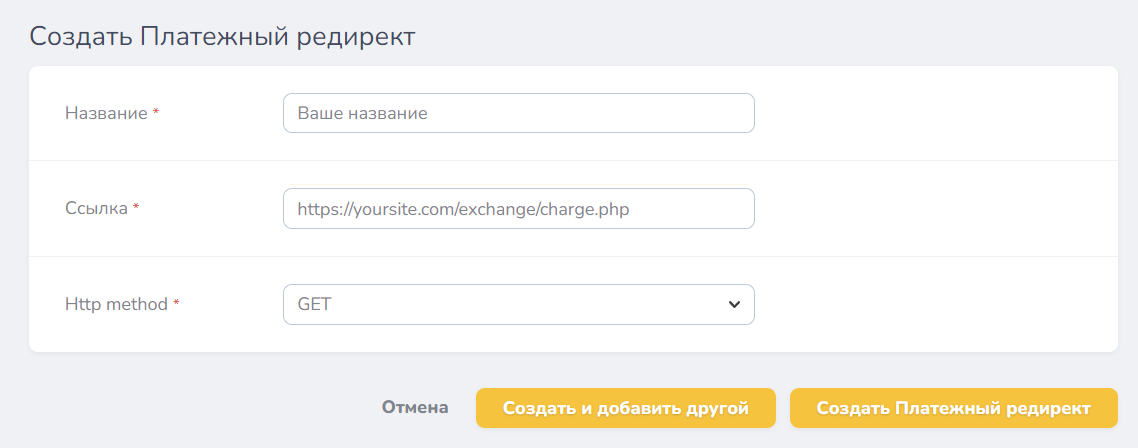Submit with the Создать Платежный редирект button
Image resolution: width=1138 pixels, height=448 pixels.
953,408
